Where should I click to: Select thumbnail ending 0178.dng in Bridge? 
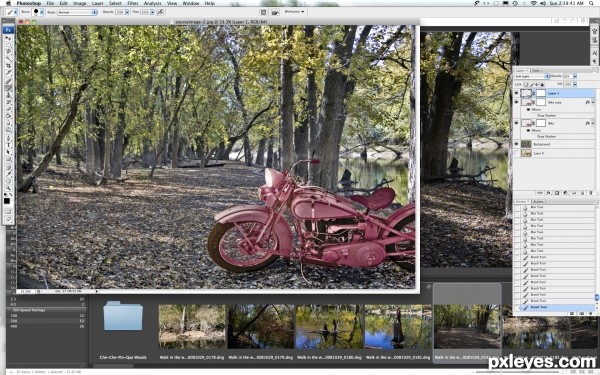tap(192, 326)
